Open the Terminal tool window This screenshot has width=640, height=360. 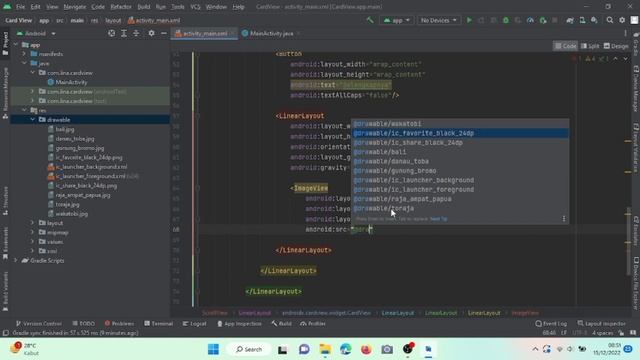(158, 324)
